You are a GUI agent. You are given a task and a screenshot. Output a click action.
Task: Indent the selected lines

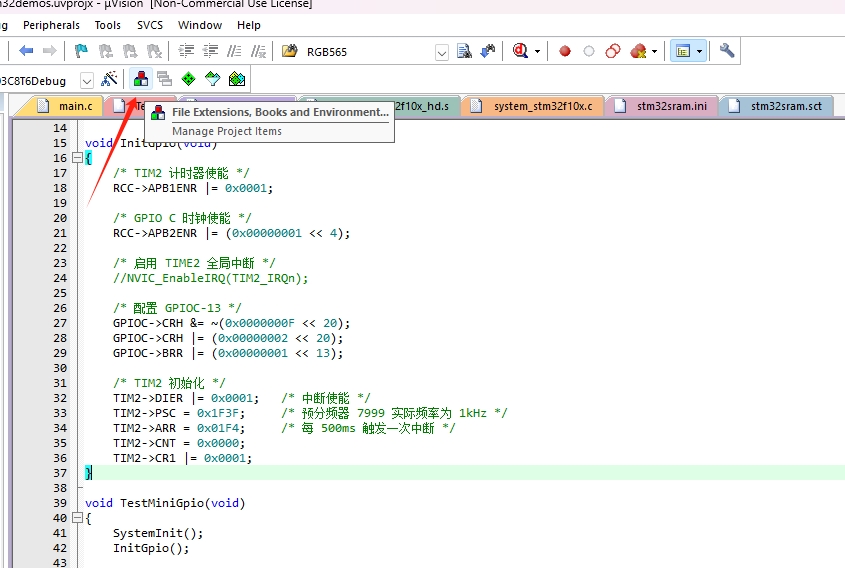pyautogui.click(x=186, y=51)
